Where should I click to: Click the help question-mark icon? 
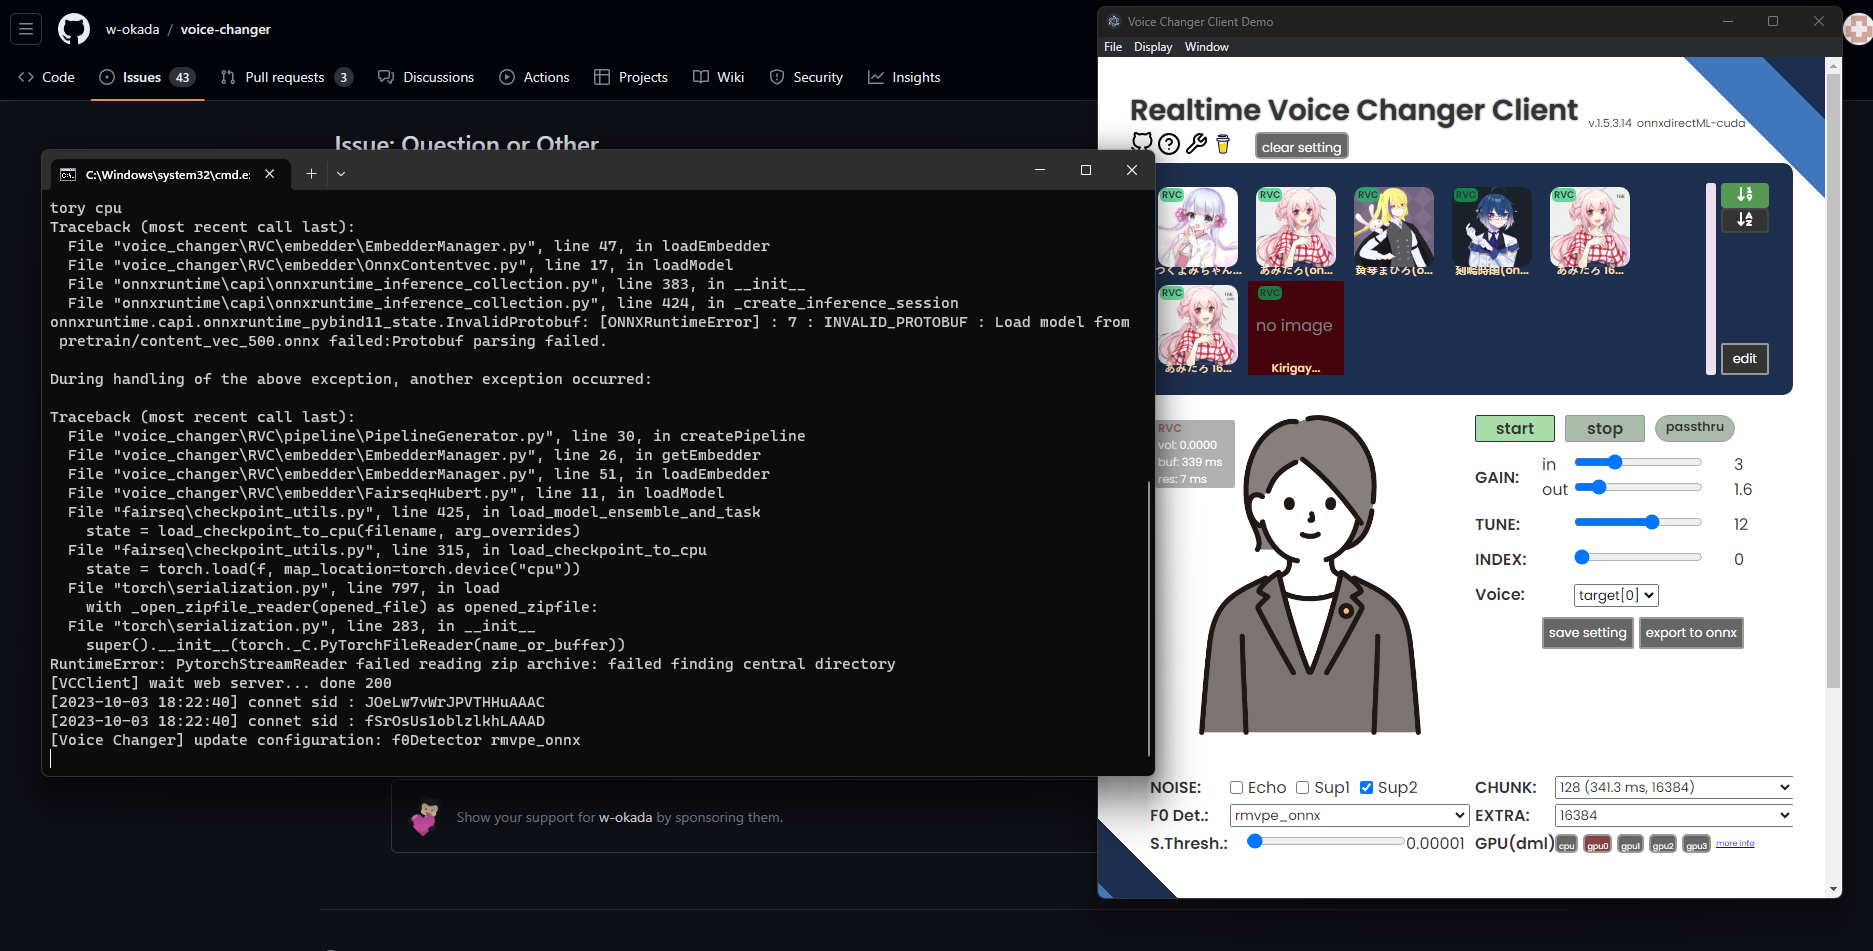point(1168,144)
